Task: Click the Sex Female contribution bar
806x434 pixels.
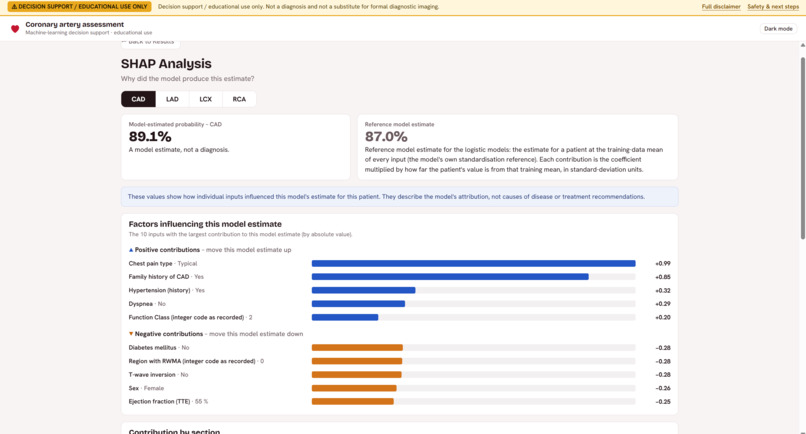Action: pyautogui.click(x=354, y=388)
